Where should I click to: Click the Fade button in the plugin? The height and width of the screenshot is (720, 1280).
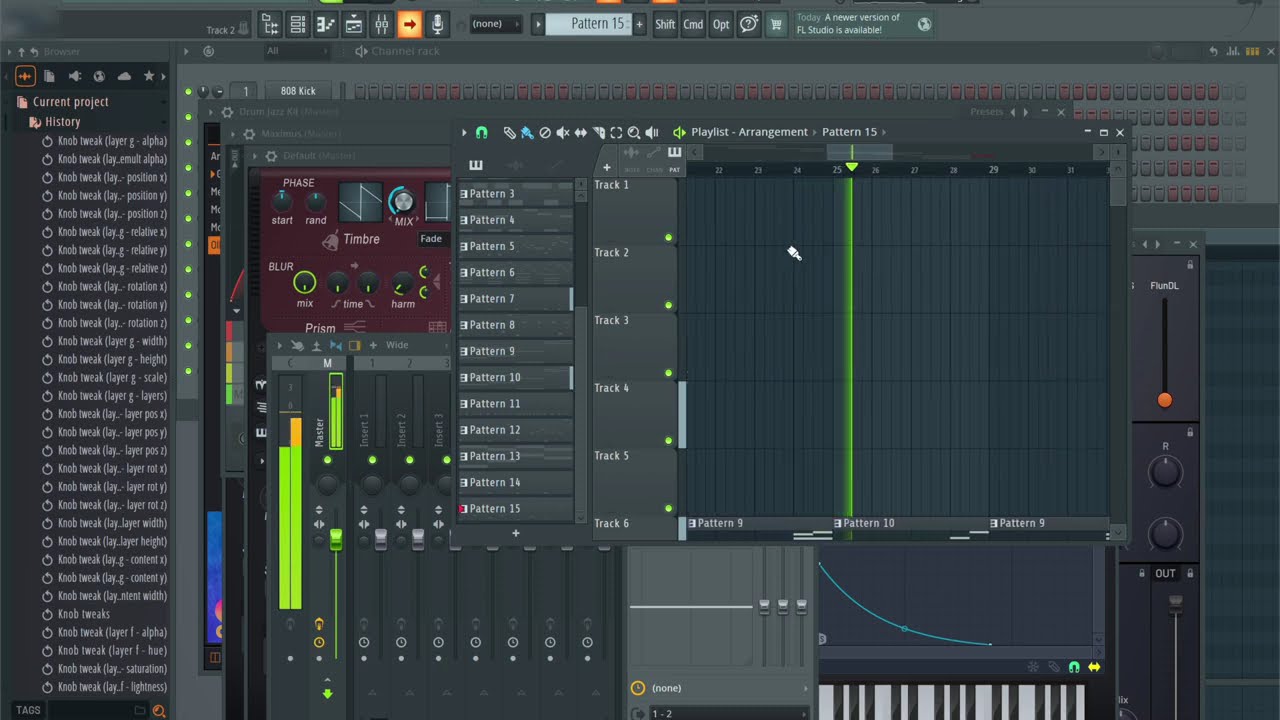(431, 239)
